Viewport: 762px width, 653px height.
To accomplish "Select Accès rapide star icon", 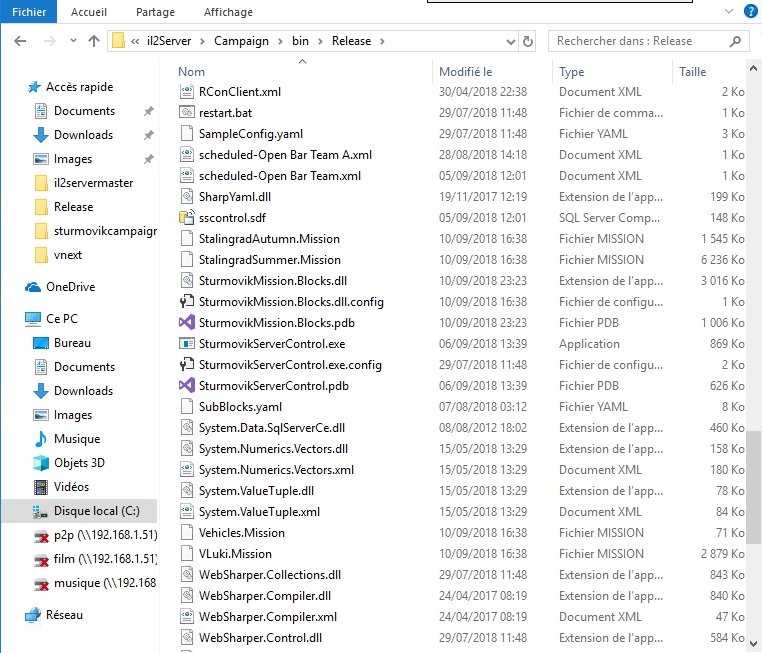I will pos(34,87).
